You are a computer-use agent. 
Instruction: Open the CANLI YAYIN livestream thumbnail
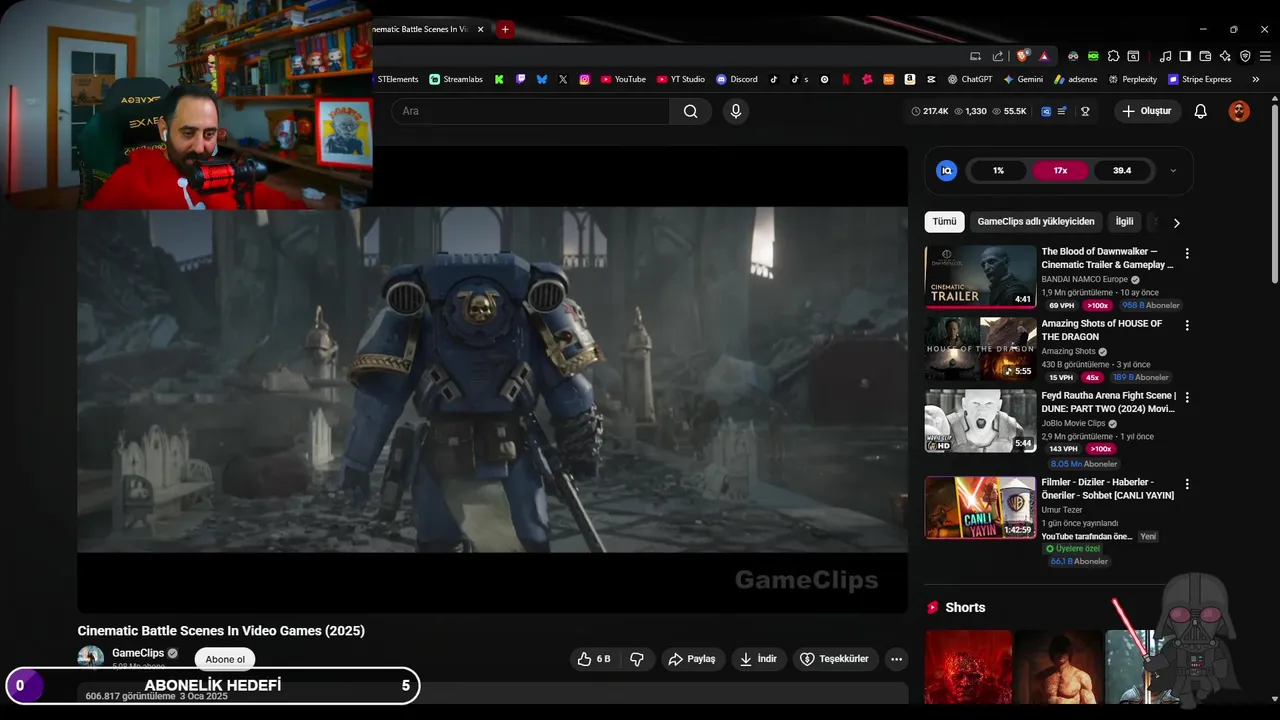980,507
